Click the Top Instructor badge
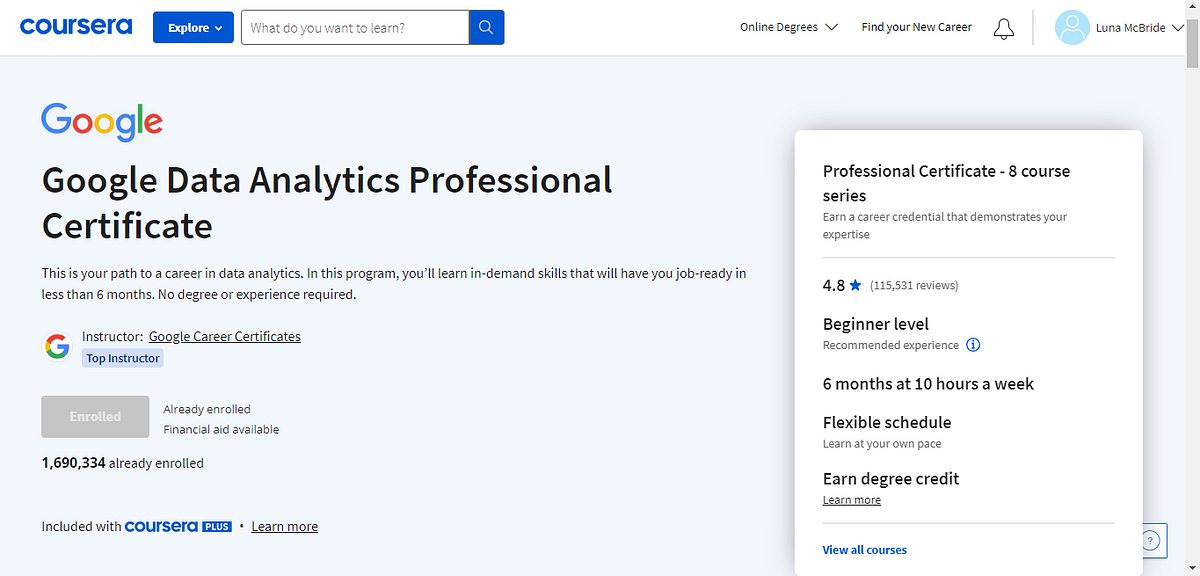This screenshot has width=1200, height=576. [x=122, y=357]
